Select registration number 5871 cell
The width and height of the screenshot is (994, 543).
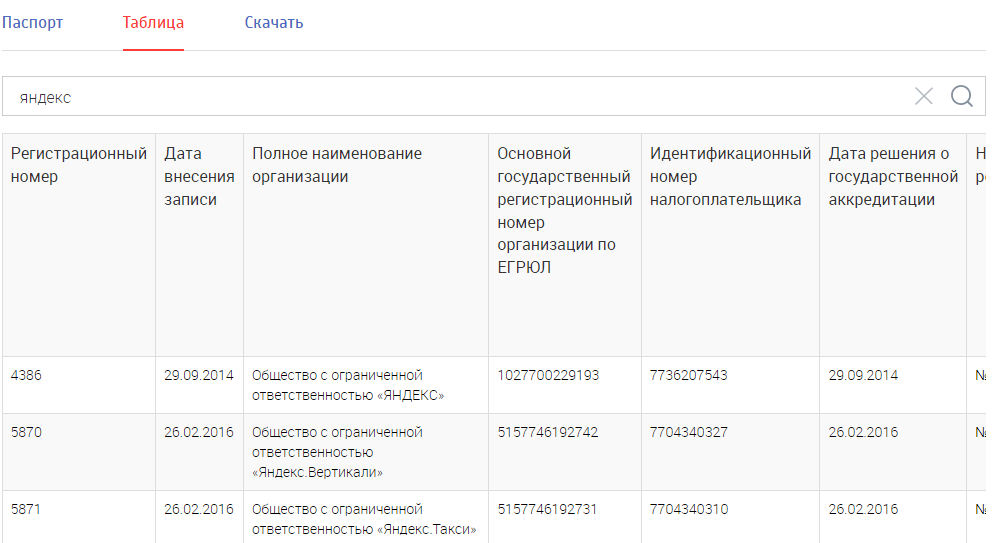pyautogui.click(x=79, y=517)
